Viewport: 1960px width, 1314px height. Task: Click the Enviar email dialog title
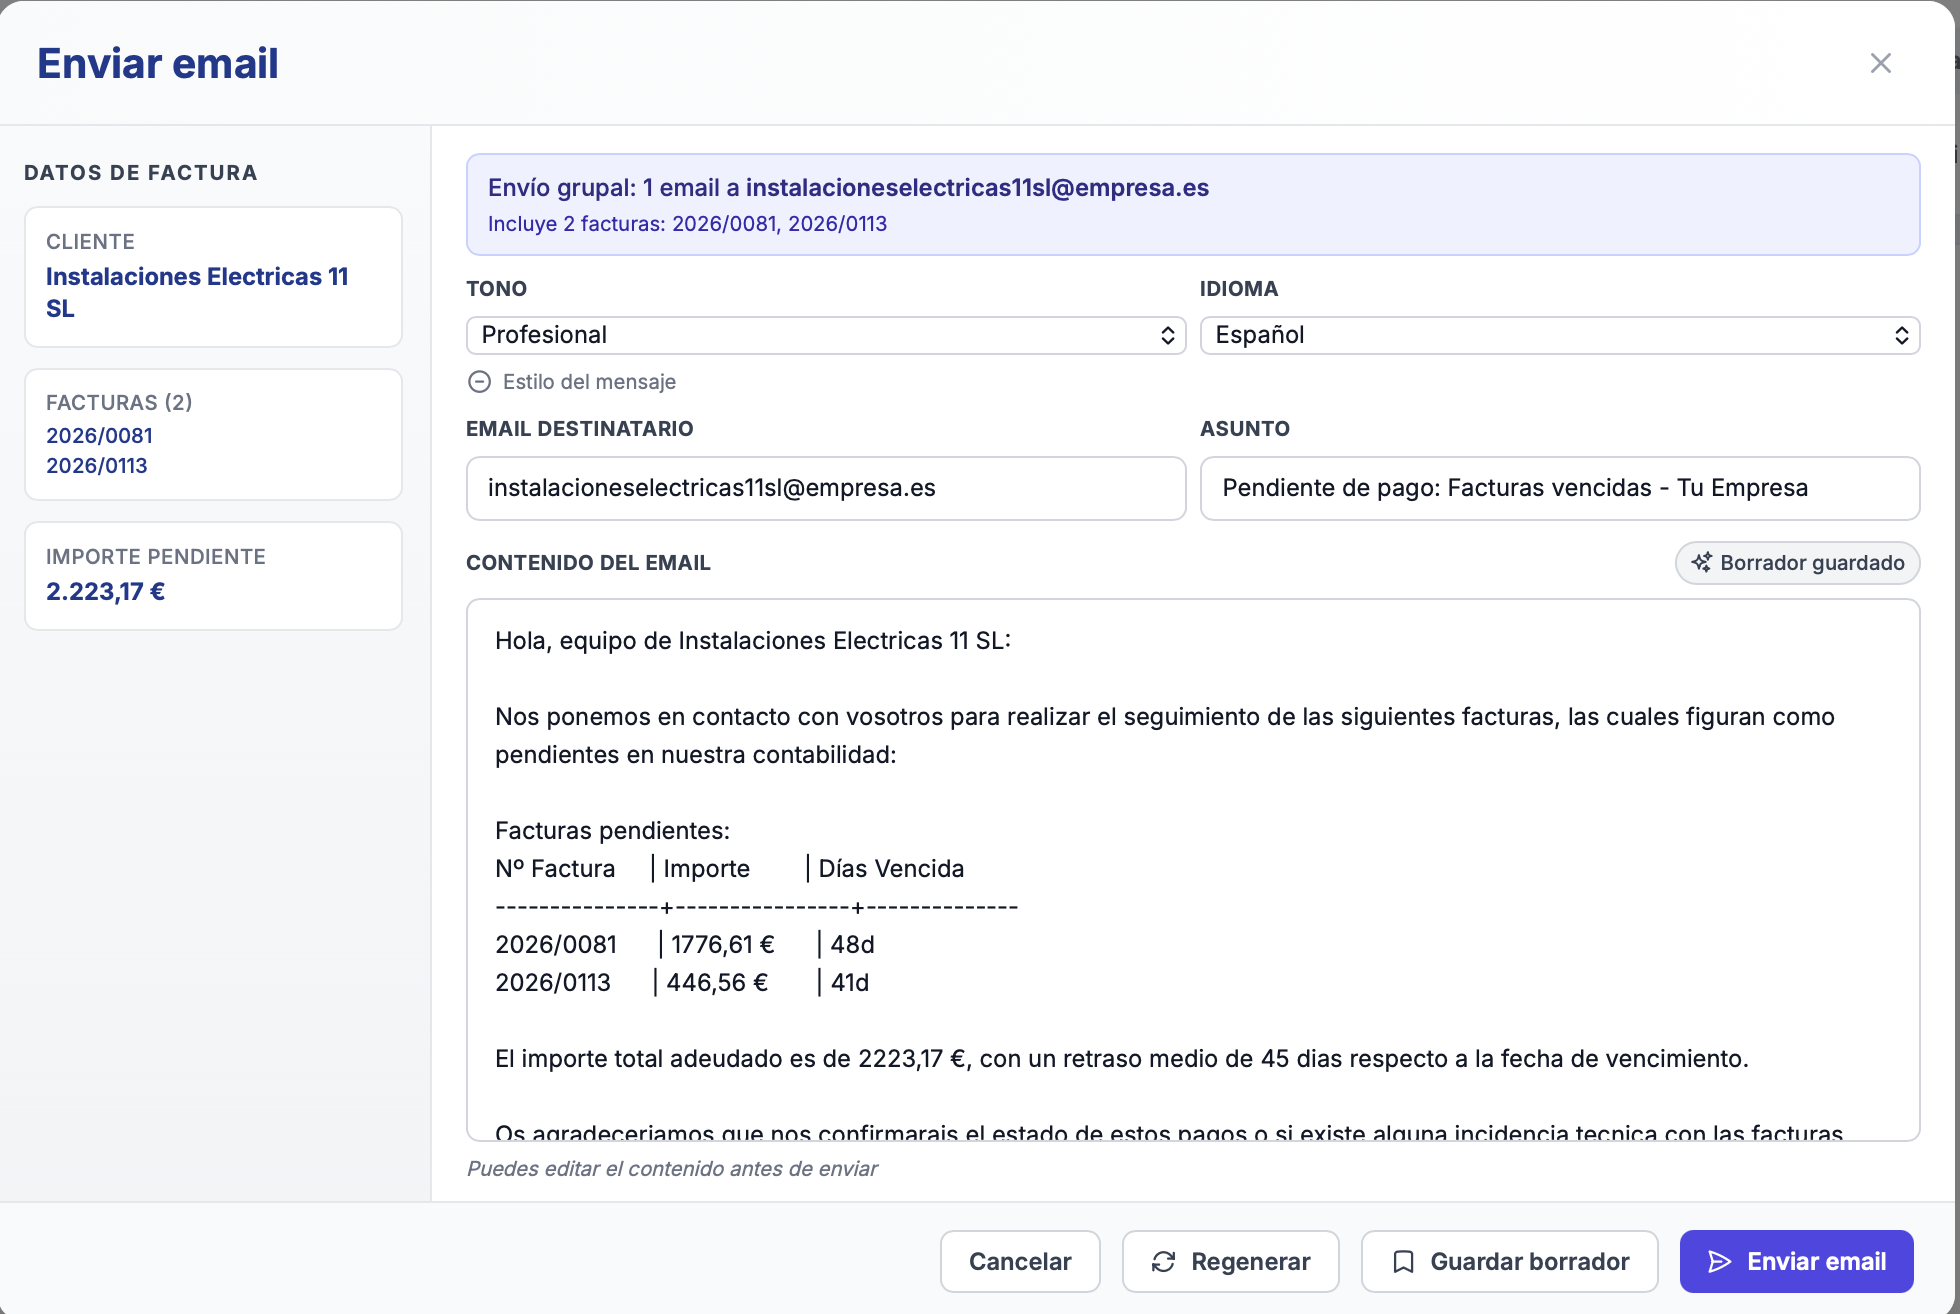158,63
